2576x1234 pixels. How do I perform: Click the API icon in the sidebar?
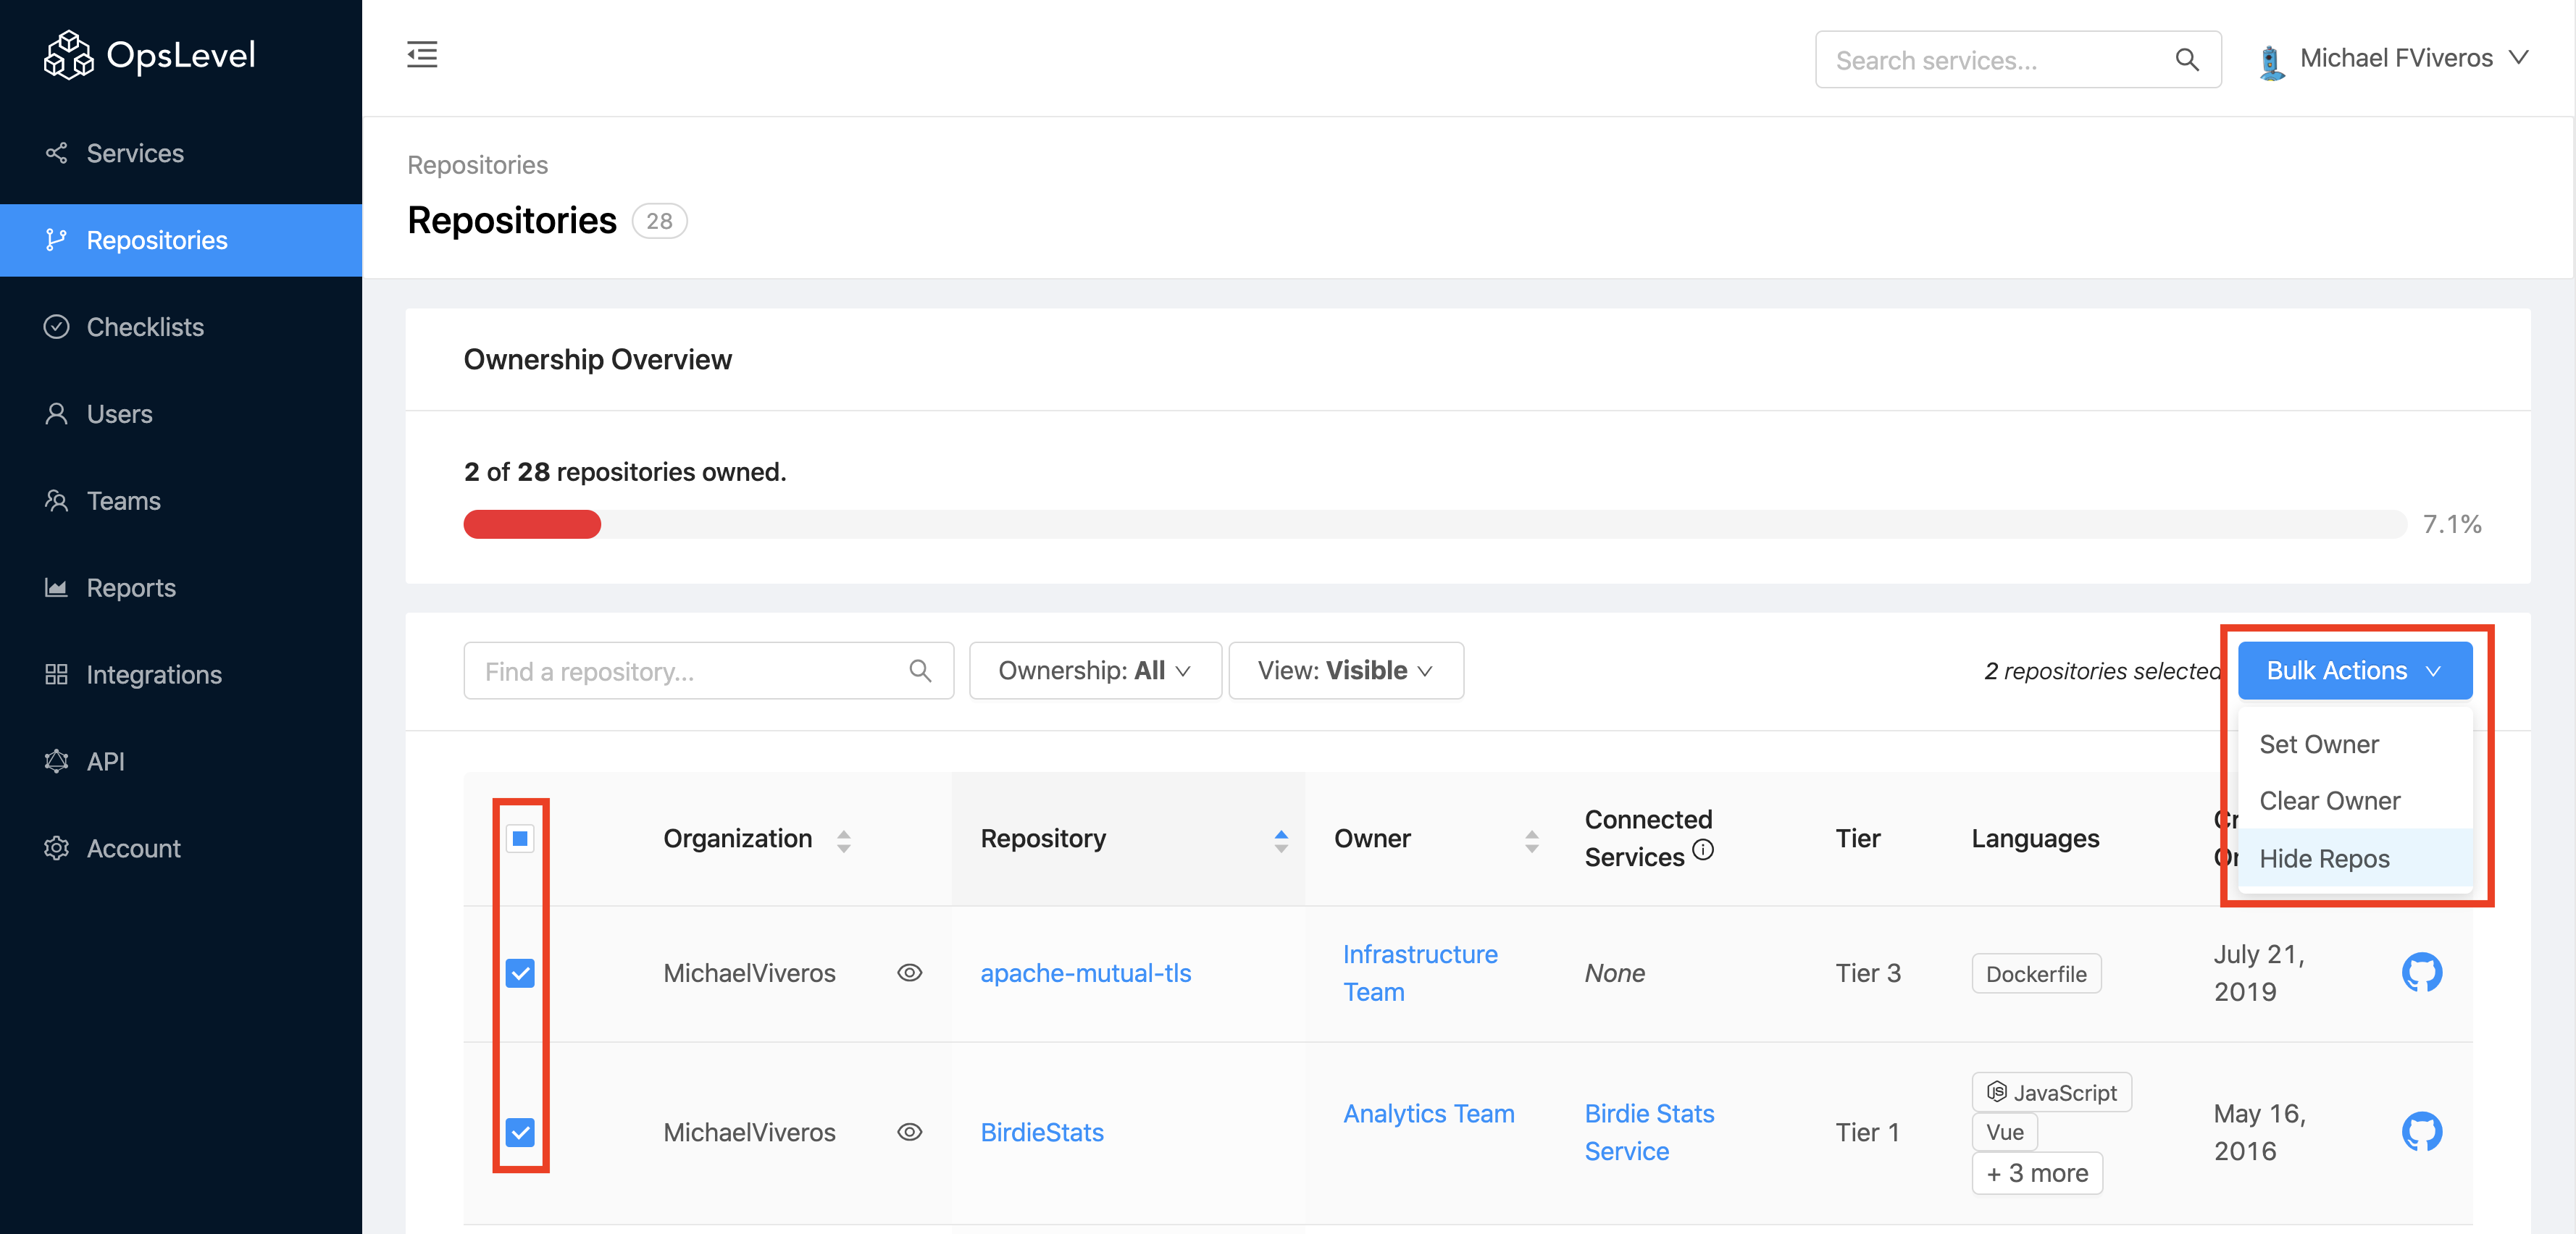coord(56,762)
